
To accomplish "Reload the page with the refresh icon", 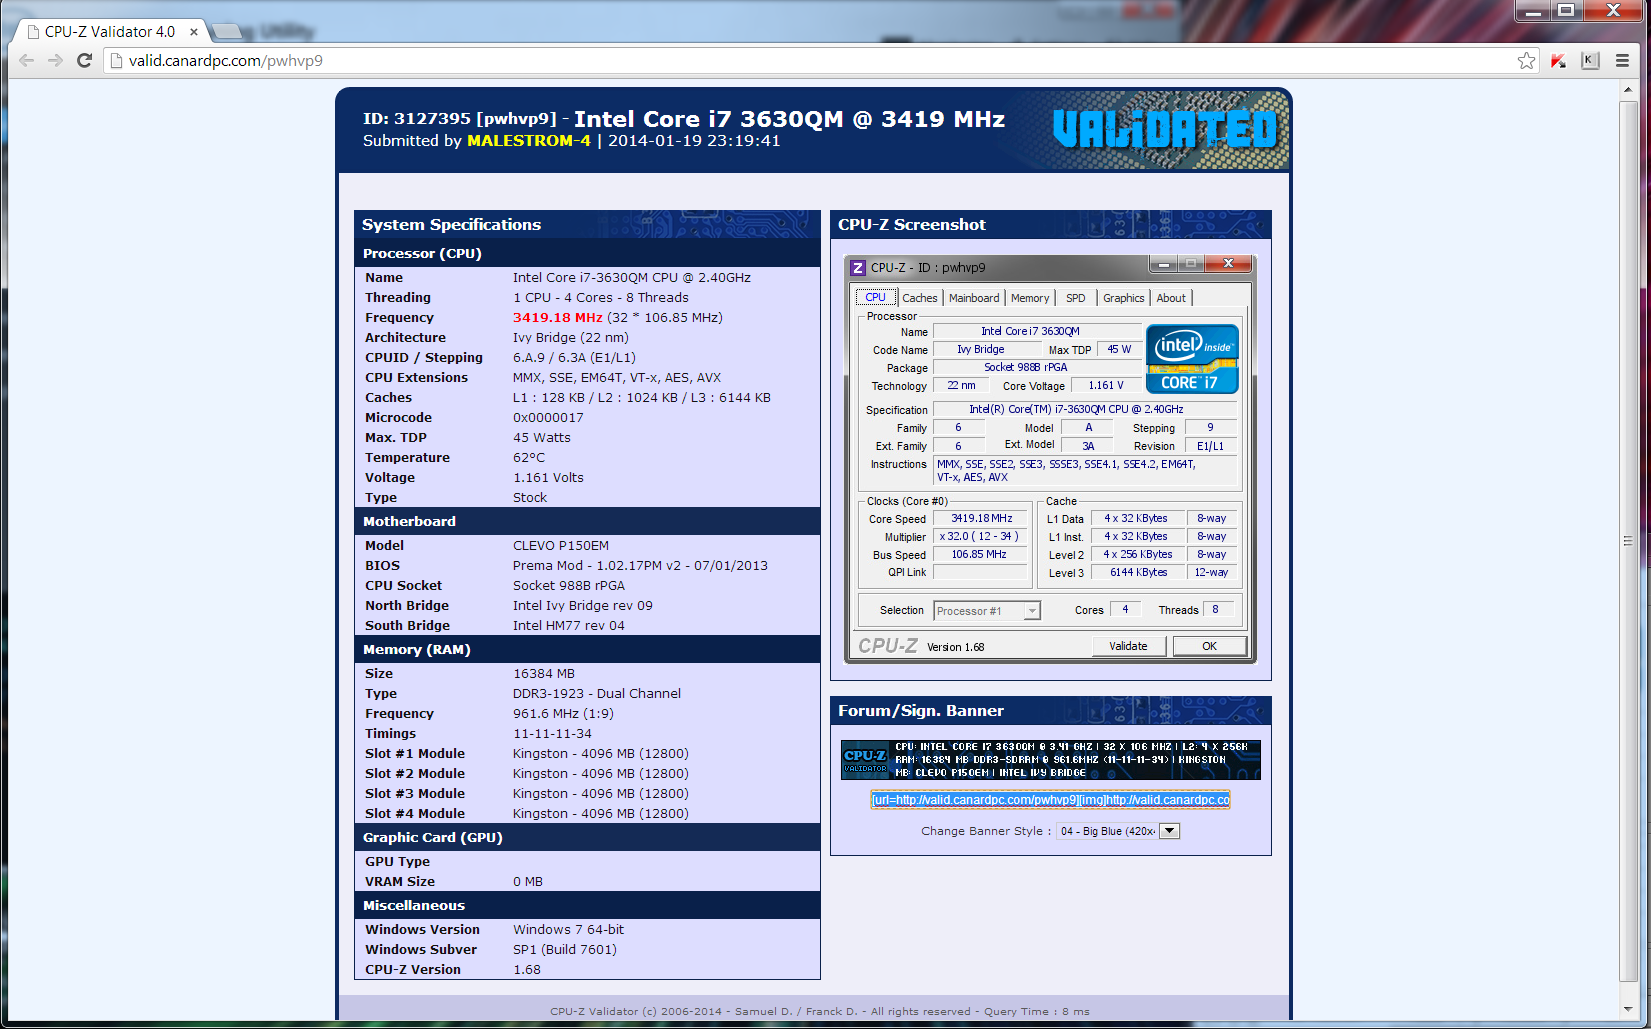I will pyautogui.click(x=85, y=60).
